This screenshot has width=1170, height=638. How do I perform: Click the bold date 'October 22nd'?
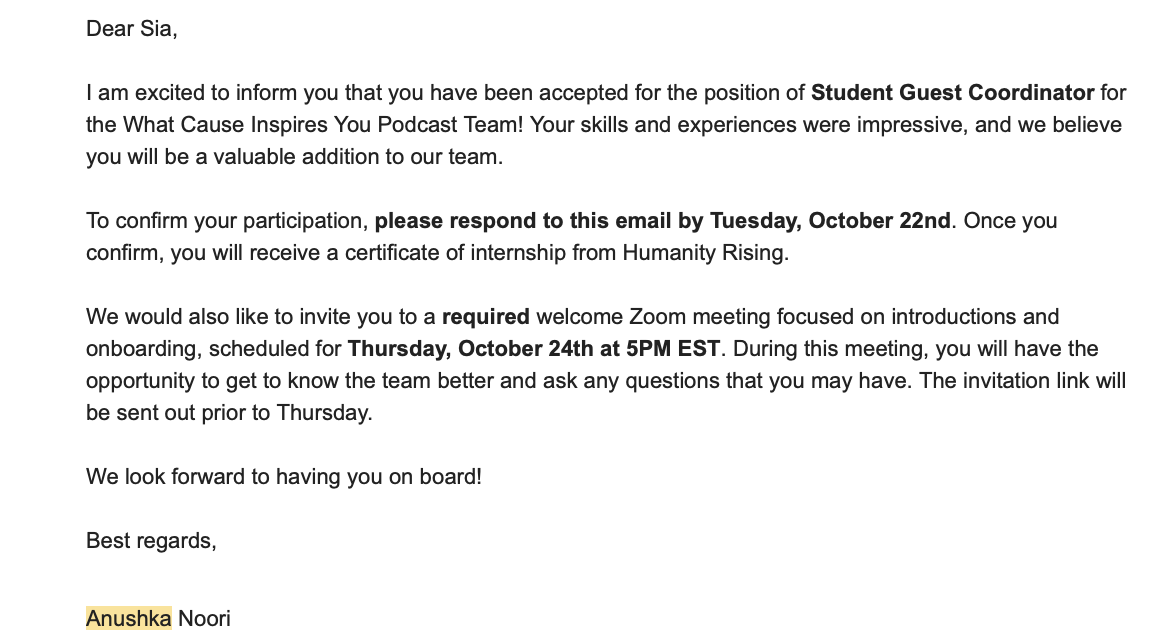(x=879, y=221)
